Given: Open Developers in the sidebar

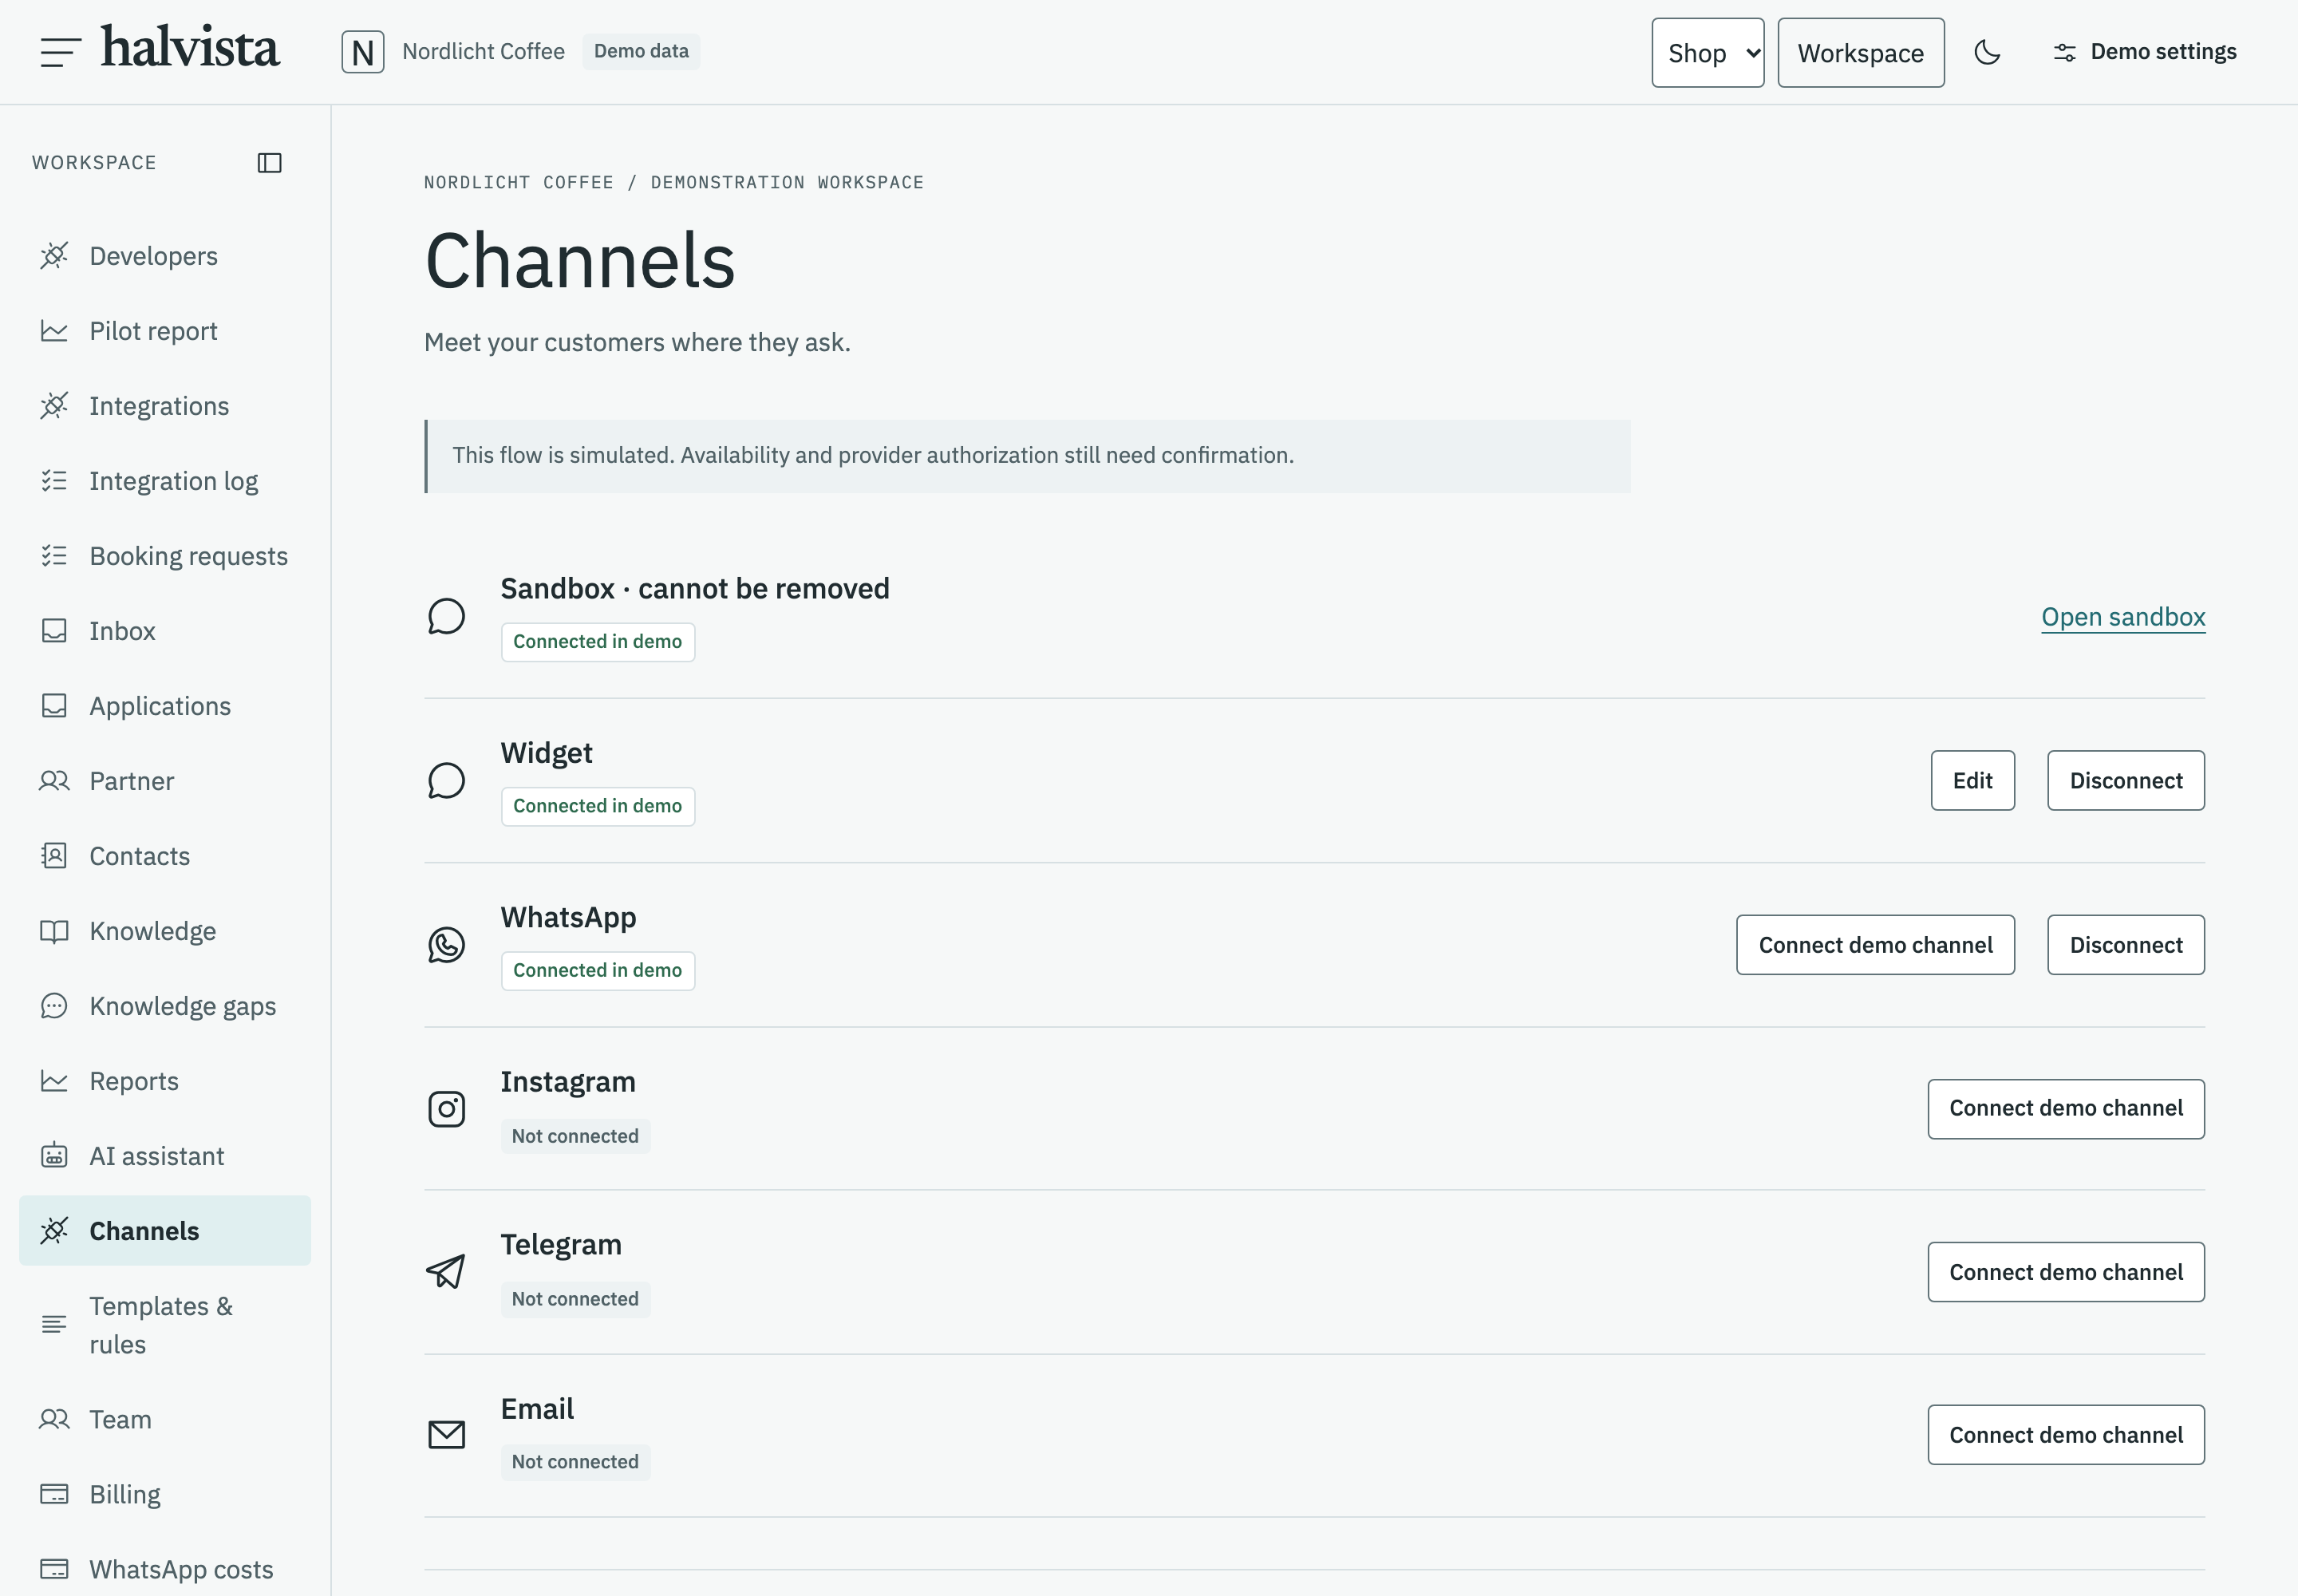Looking at the screenshot, I should pyautogui.click(x=165, y=256).
